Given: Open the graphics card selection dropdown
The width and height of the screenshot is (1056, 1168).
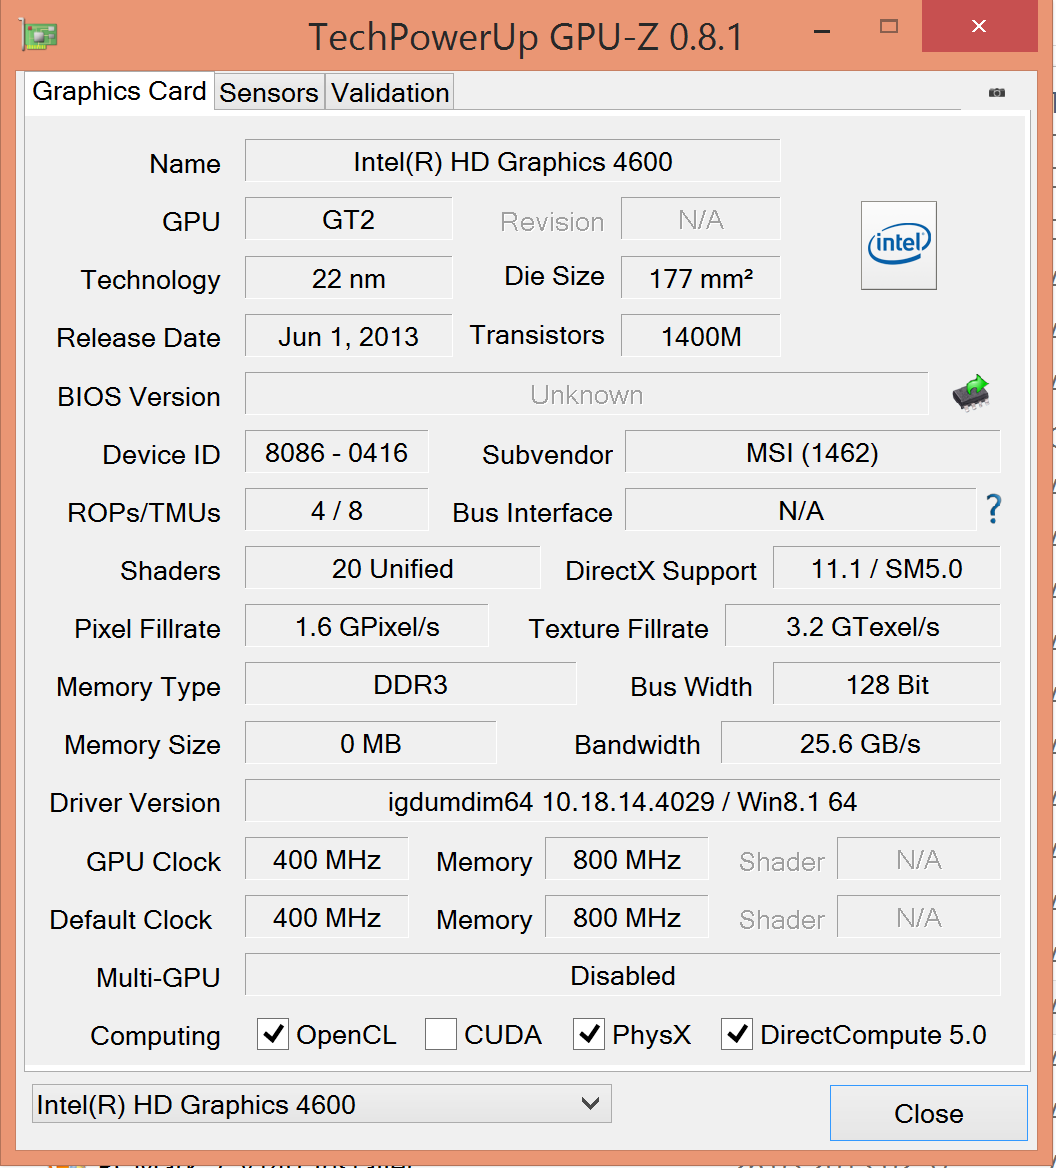Looking at the screenshot, I should [321, 1104].
